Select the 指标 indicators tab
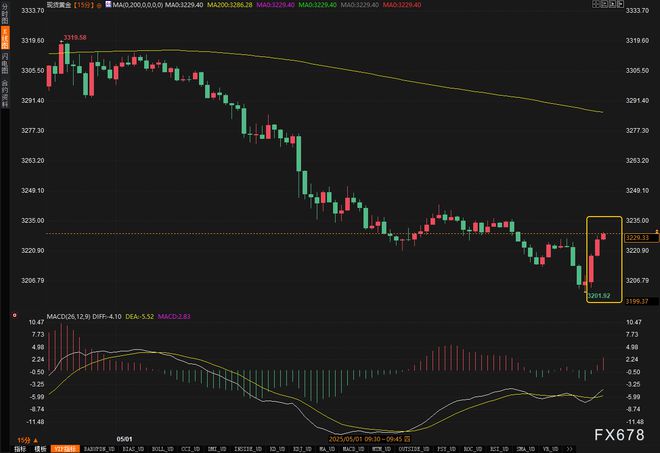Screen dimensions: 660x453 click(20, 449)
